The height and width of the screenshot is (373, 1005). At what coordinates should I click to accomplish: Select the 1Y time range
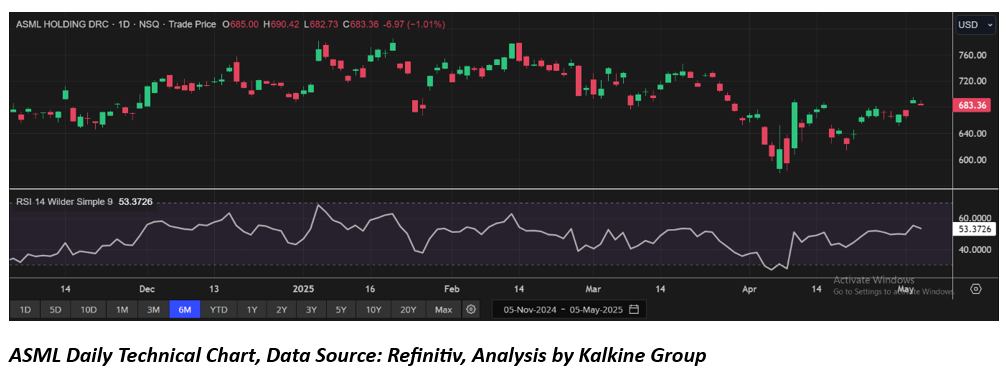point(252,310)
